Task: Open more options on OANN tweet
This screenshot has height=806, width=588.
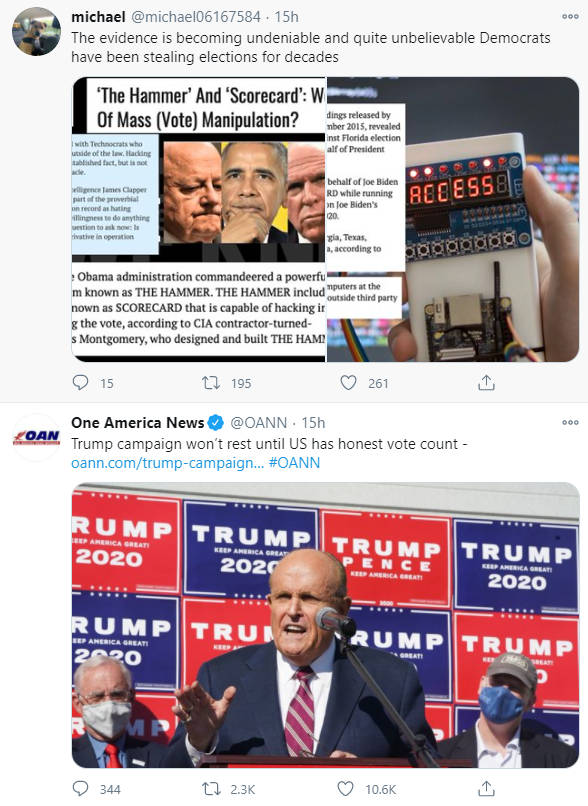Action: click(x=570, y=422)
